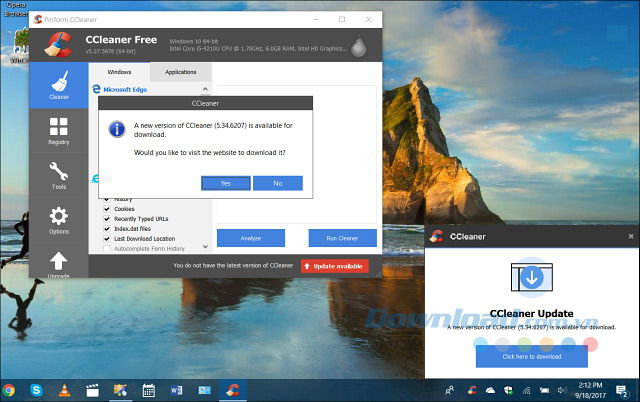Click the Microsoft Edge icon in list
The width and height of the screenshot is (640, 402).
pyautogui.click(x=96, y=89)
